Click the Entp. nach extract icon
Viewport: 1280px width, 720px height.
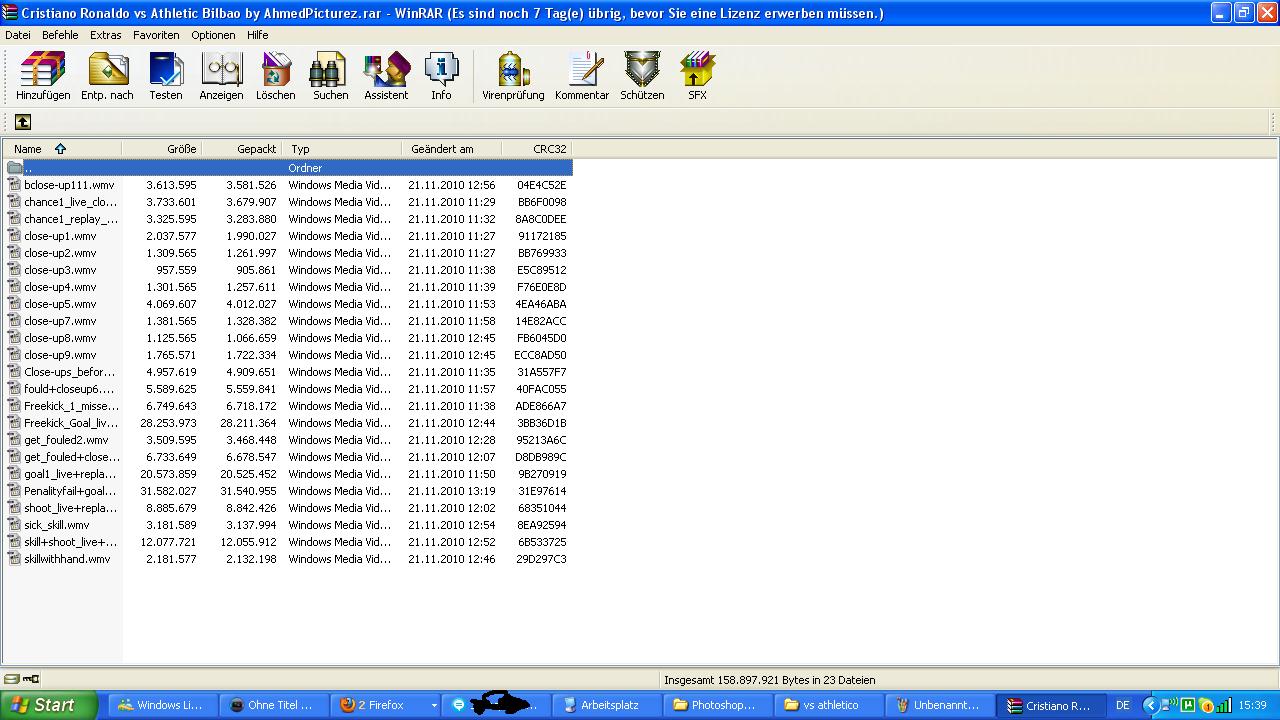coord(107,76)
